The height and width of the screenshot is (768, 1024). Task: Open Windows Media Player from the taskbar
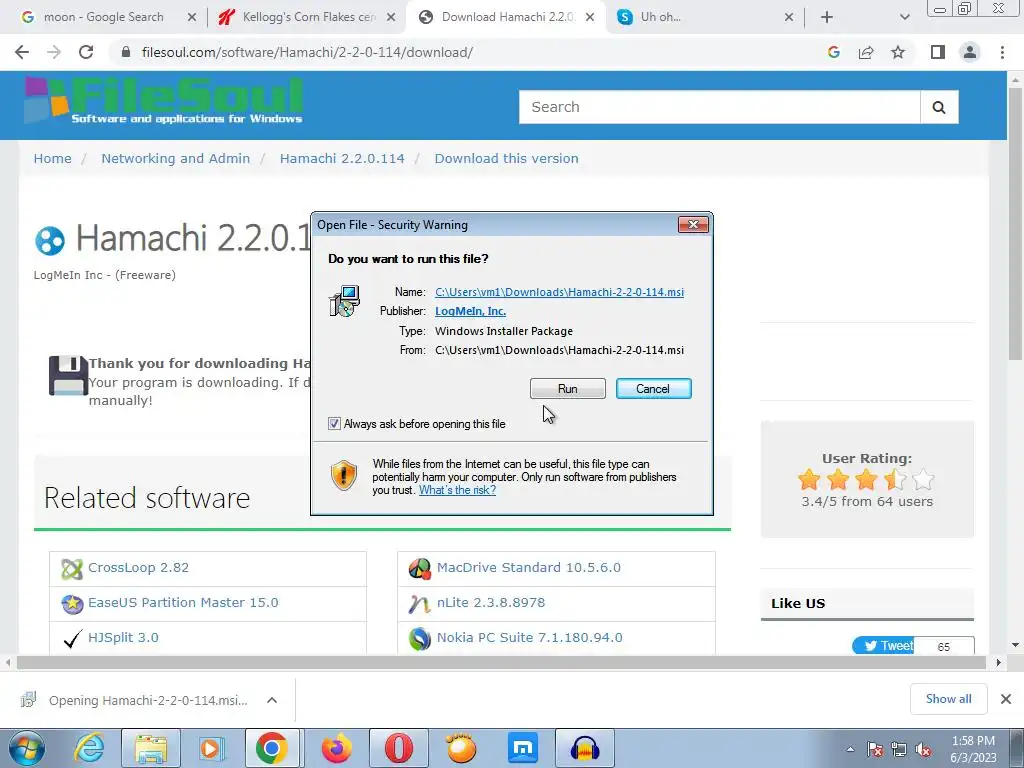[212, 748]
